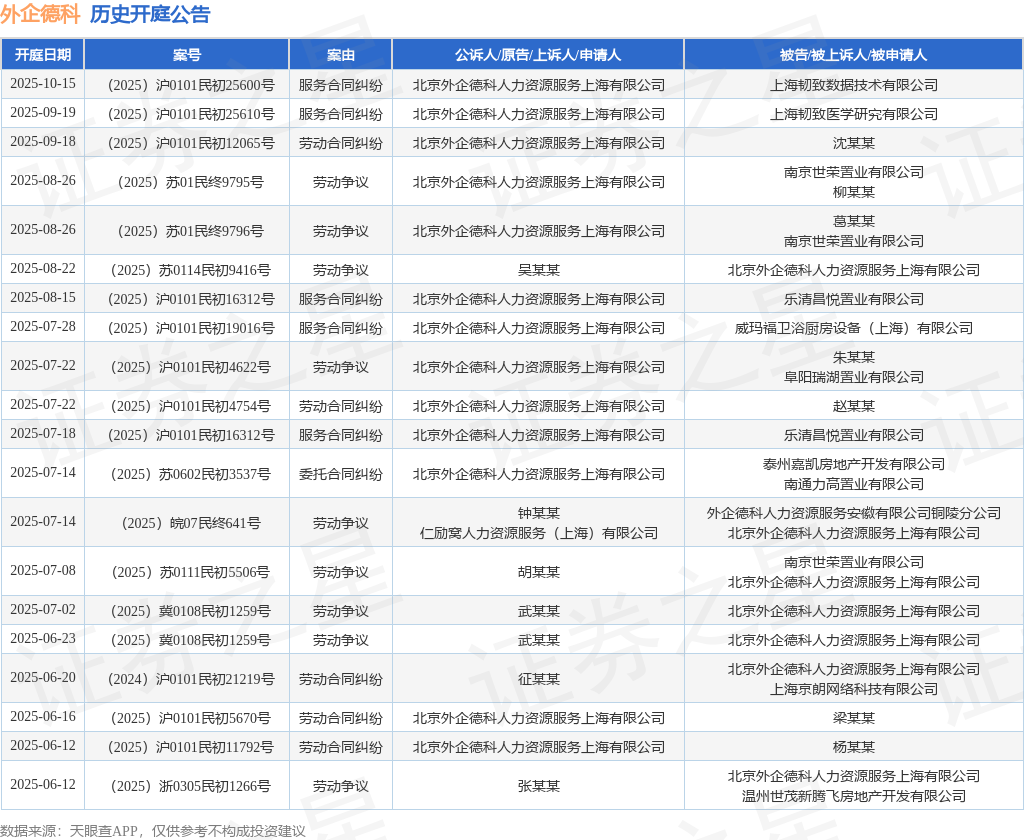Click defendant 柳某某
The image size is (1024, 840).
pos(854,192)
